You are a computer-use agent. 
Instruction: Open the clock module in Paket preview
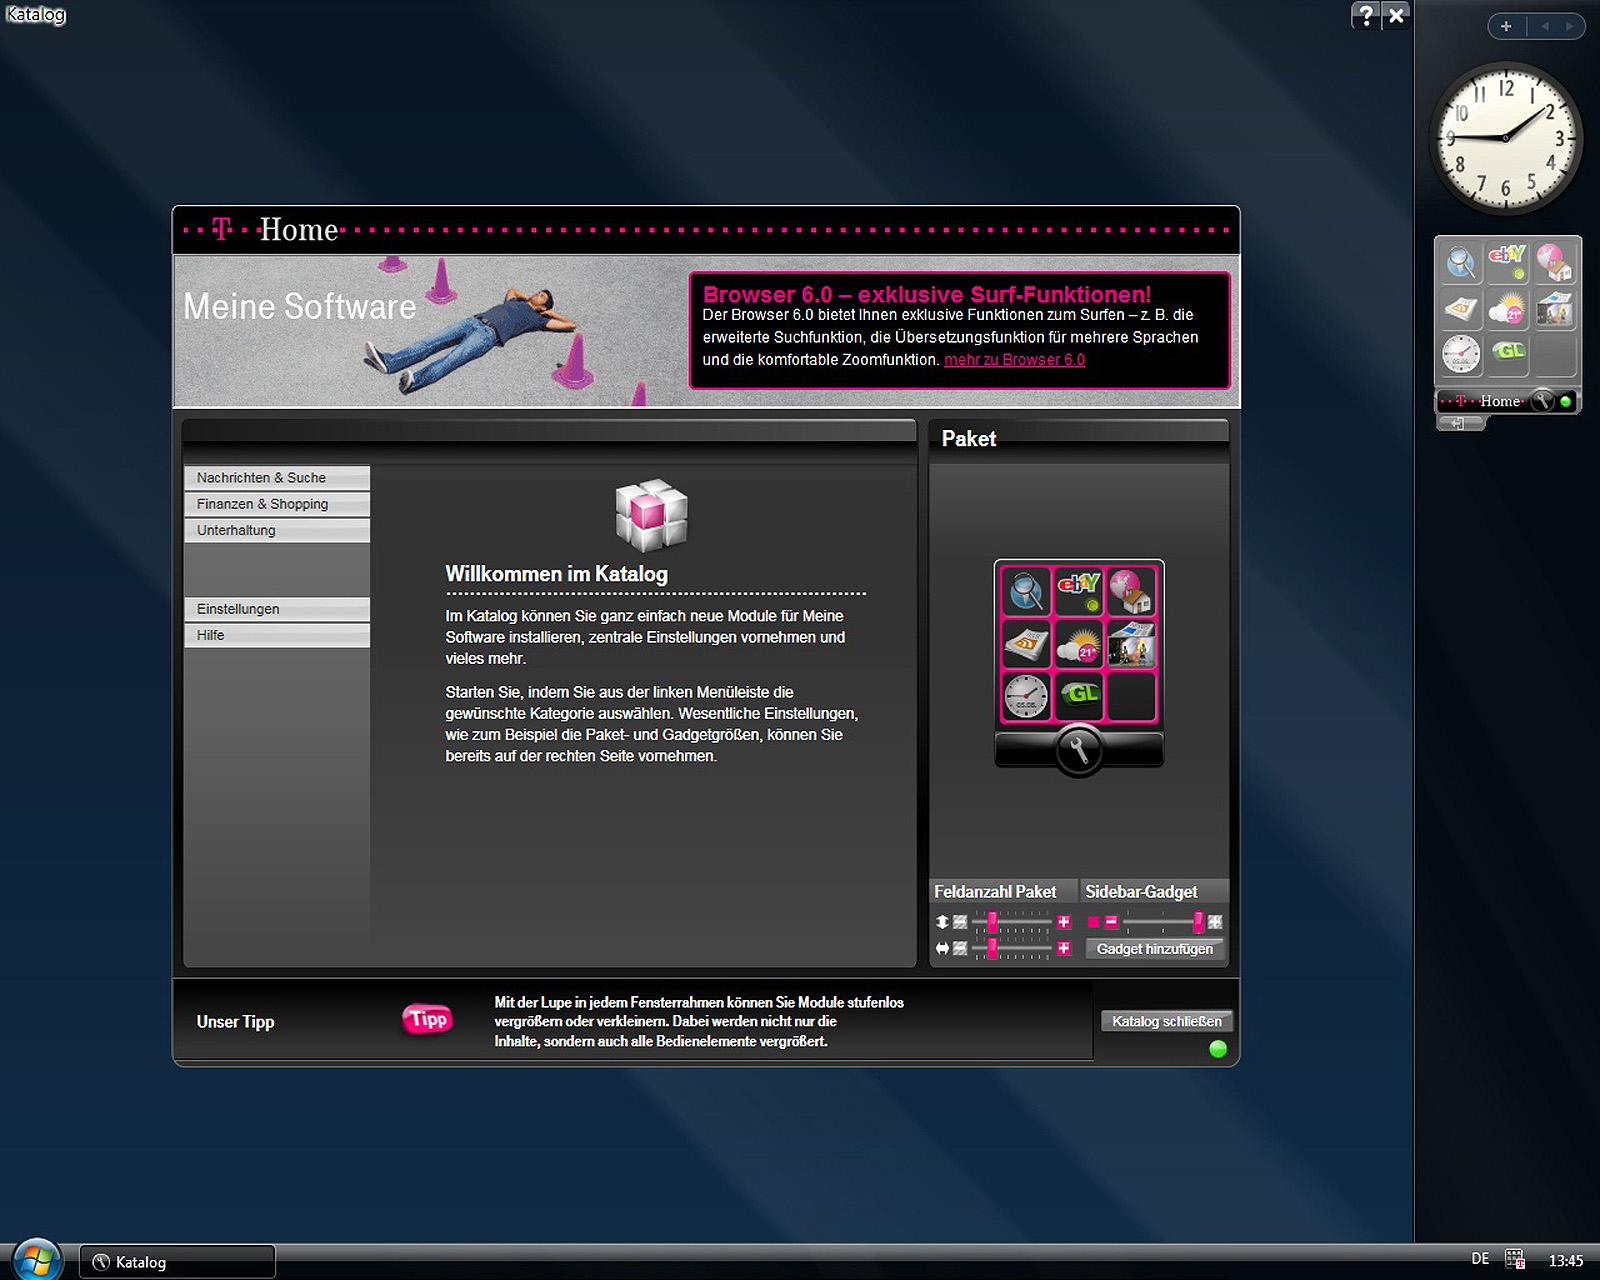pyautogui.click(x=1026, y=696)
